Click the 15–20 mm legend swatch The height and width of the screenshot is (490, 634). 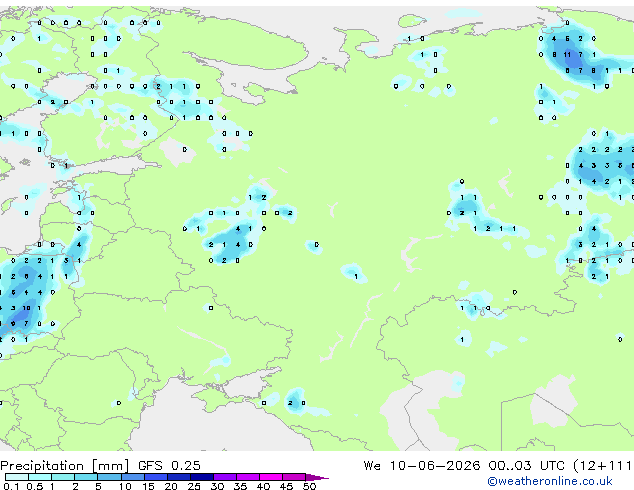tap(155, 477)
